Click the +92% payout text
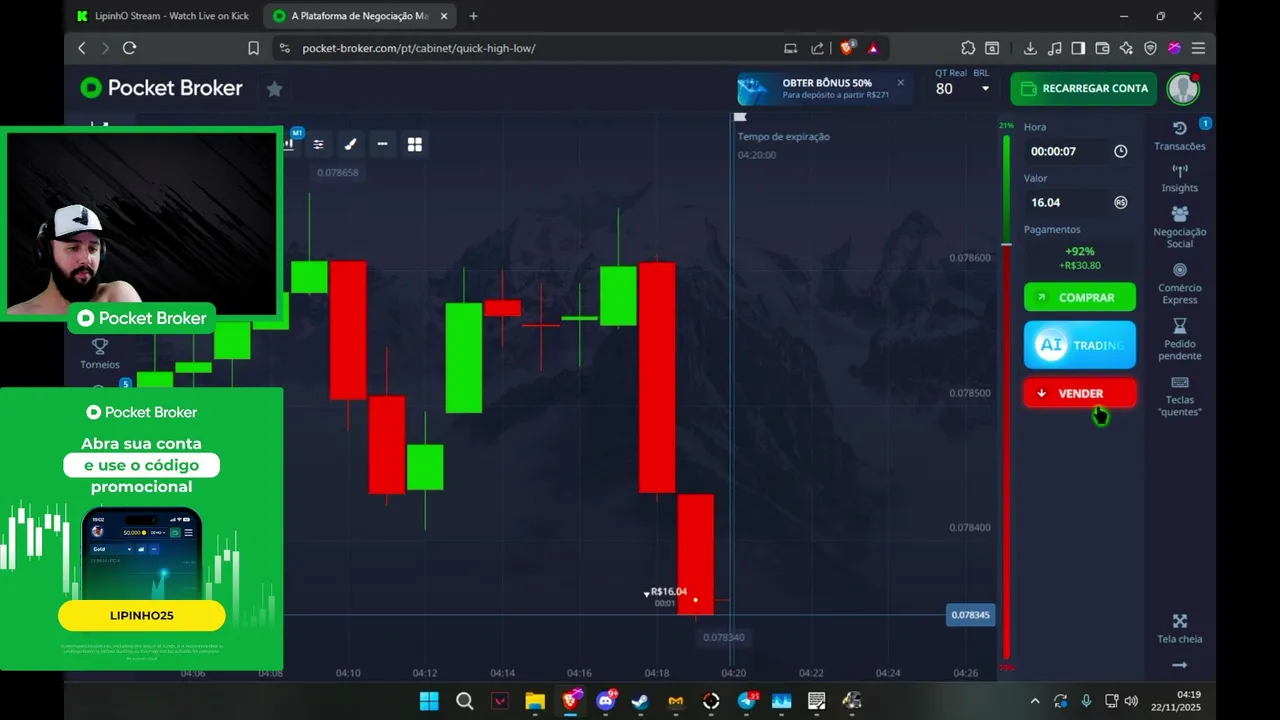Viewport: 1280px width, 720px height. click(x=1080, y=252)
